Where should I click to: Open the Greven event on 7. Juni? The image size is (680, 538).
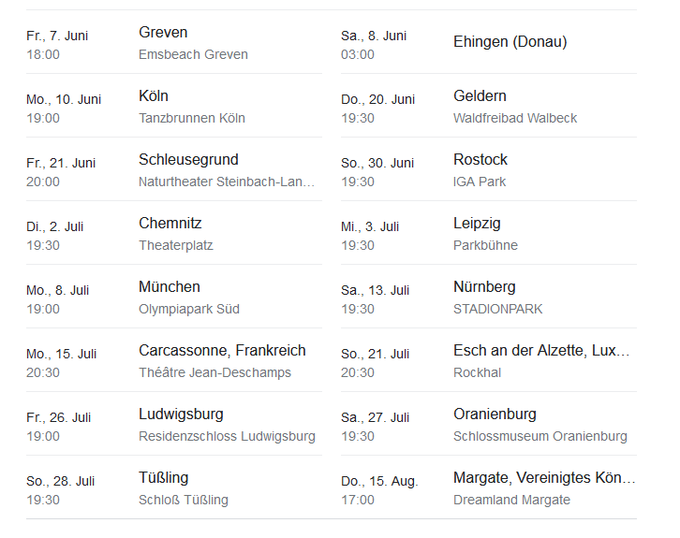point(163,33)
